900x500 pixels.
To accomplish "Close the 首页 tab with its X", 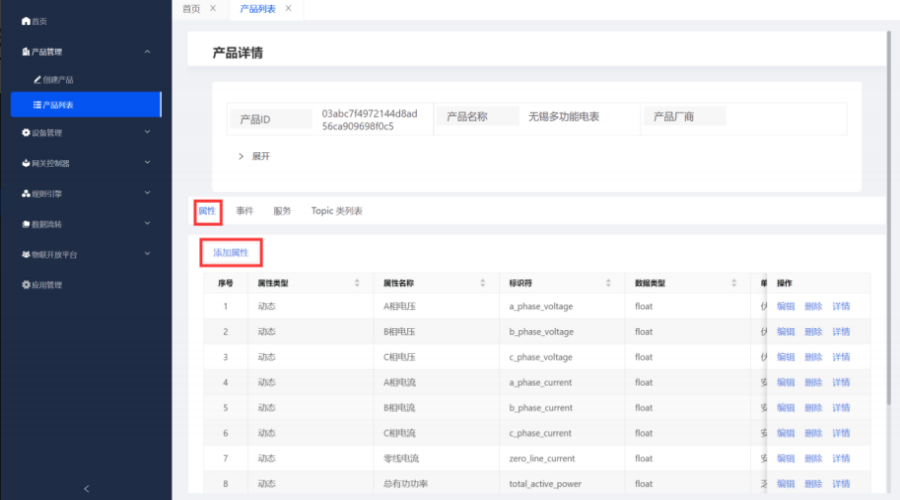I will [213, 8].
